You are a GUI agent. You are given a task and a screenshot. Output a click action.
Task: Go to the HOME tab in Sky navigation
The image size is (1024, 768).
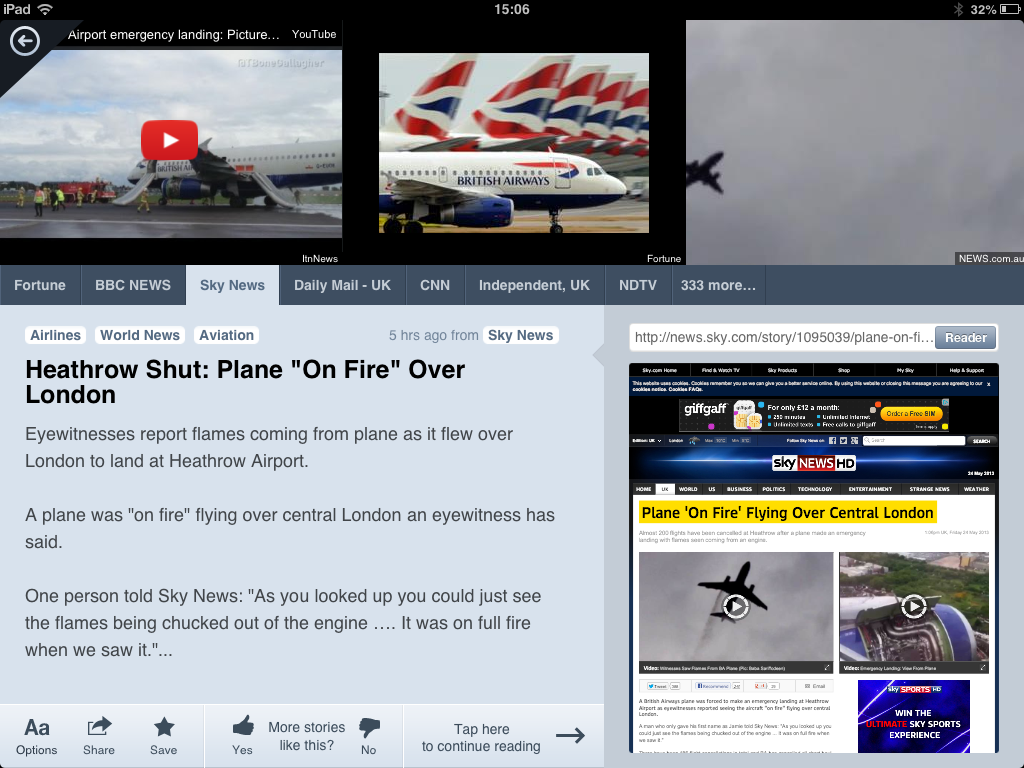(644, 489)
